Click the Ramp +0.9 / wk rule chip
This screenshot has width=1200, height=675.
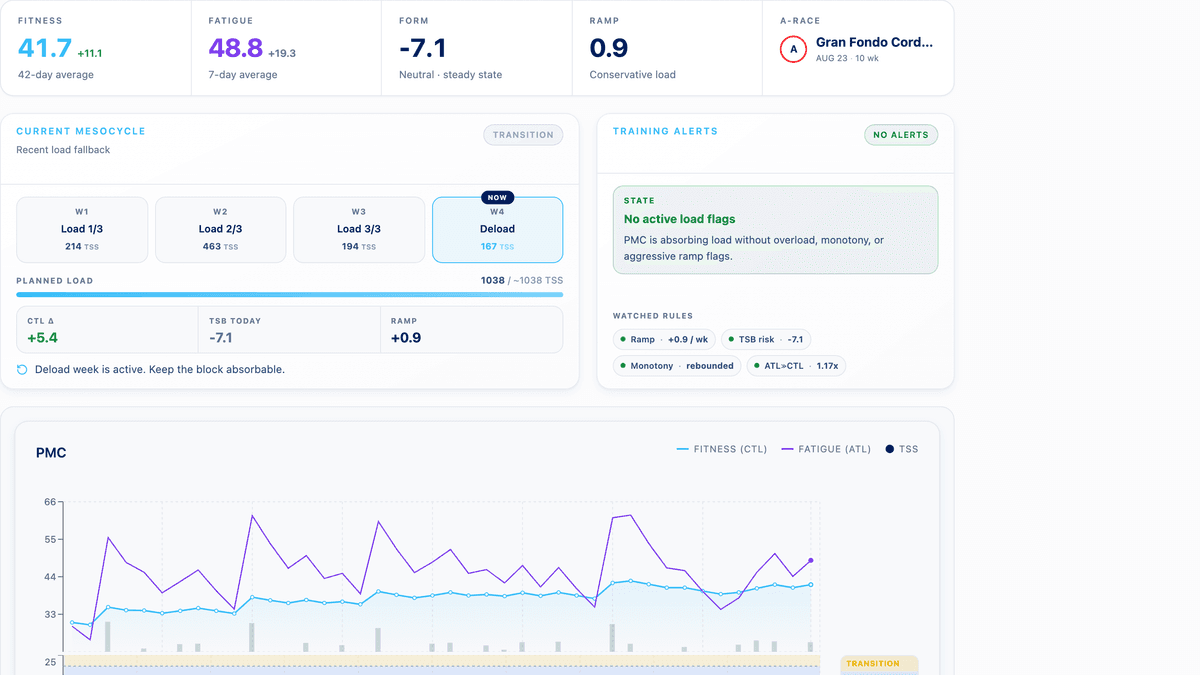664,340
